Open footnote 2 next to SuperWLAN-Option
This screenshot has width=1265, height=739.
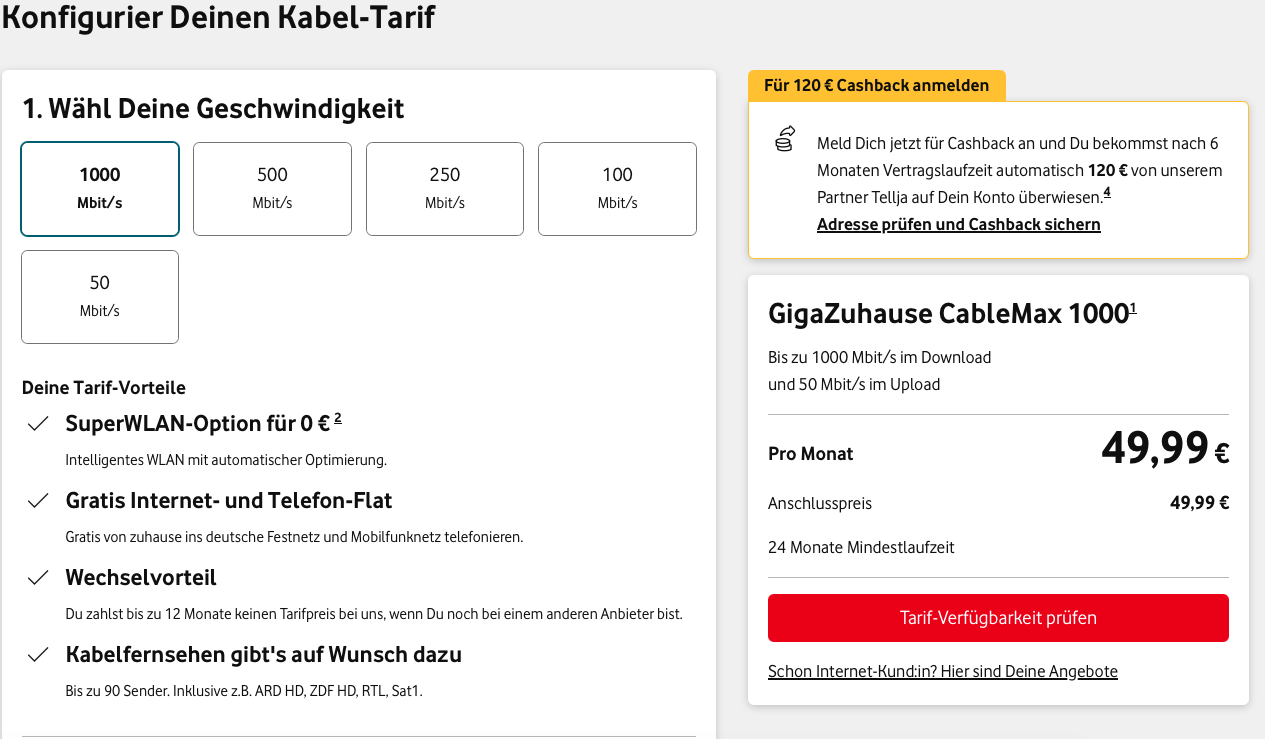(338, 418)
